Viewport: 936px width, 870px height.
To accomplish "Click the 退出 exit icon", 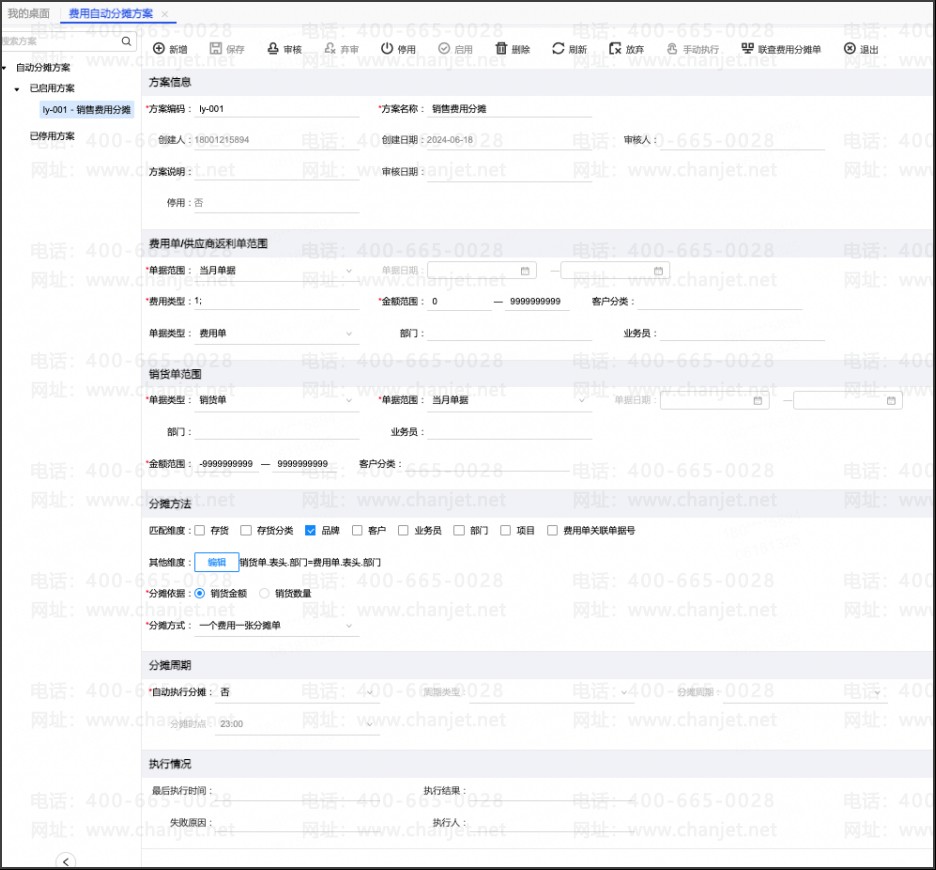I will [849, 49].
